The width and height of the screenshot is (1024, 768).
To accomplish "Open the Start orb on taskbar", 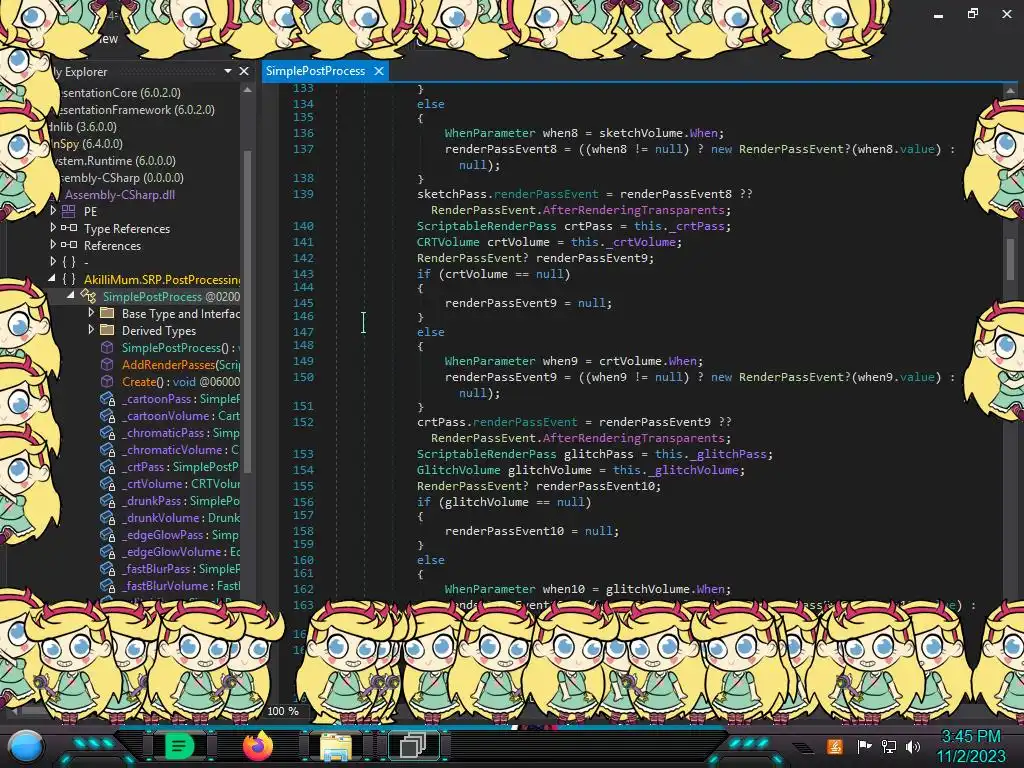I will pyautogui.click(x=25, y=746).
